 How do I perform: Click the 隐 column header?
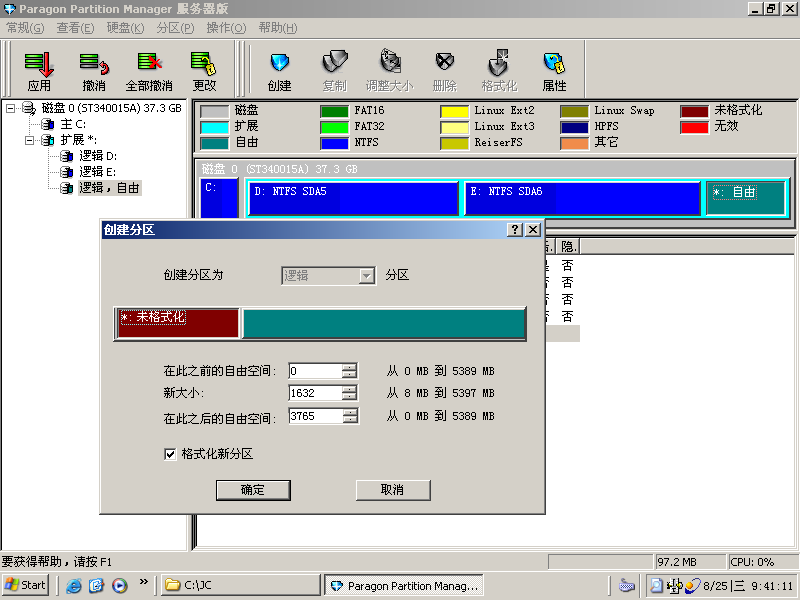568,247
